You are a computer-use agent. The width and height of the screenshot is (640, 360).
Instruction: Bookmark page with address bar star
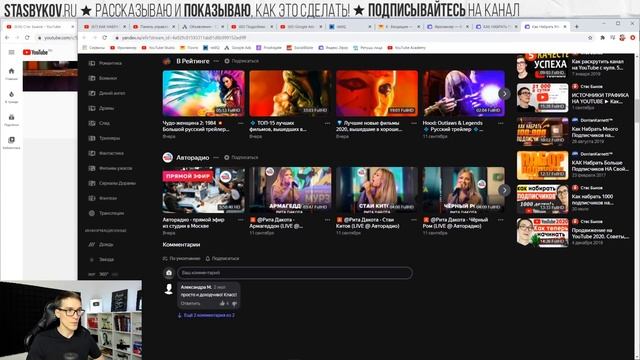point(590,38)
